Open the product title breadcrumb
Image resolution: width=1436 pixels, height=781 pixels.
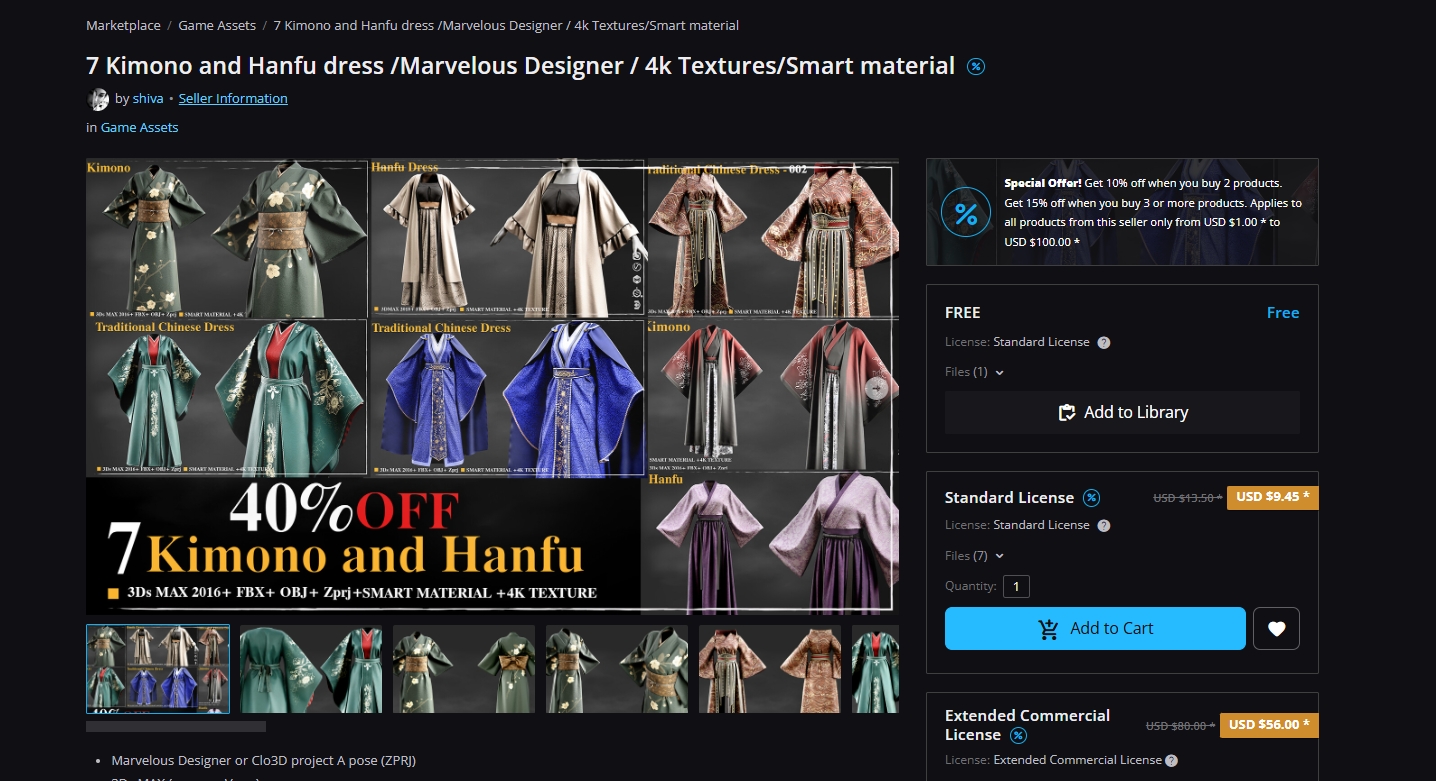click(506, 25)
